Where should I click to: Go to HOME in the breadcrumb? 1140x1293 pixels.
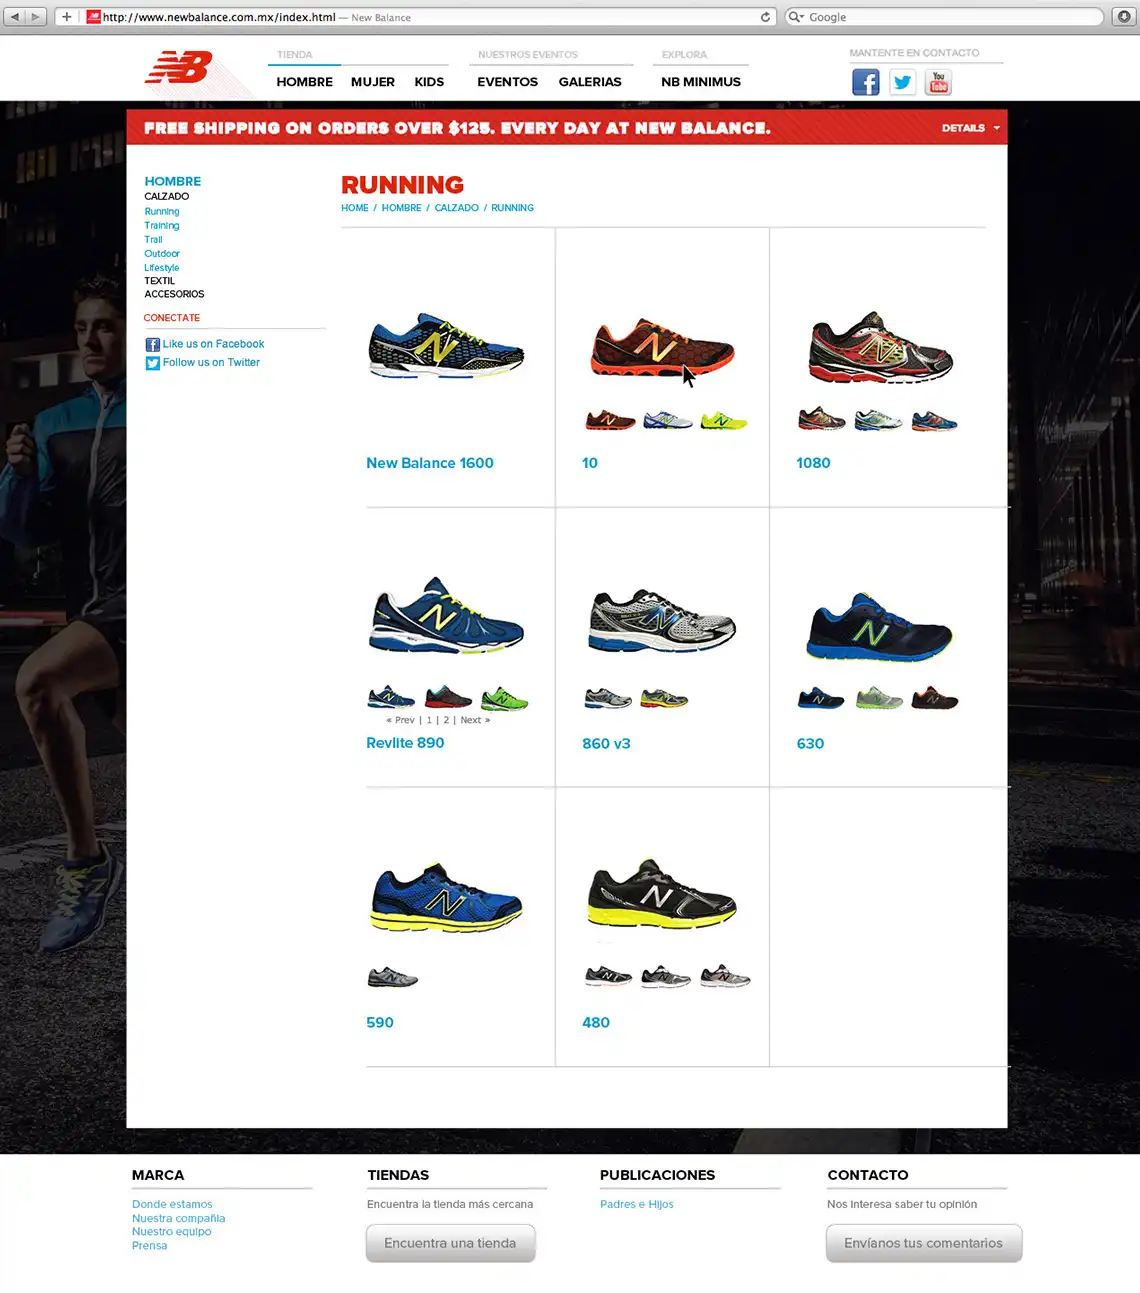click(x=355, y=208)
